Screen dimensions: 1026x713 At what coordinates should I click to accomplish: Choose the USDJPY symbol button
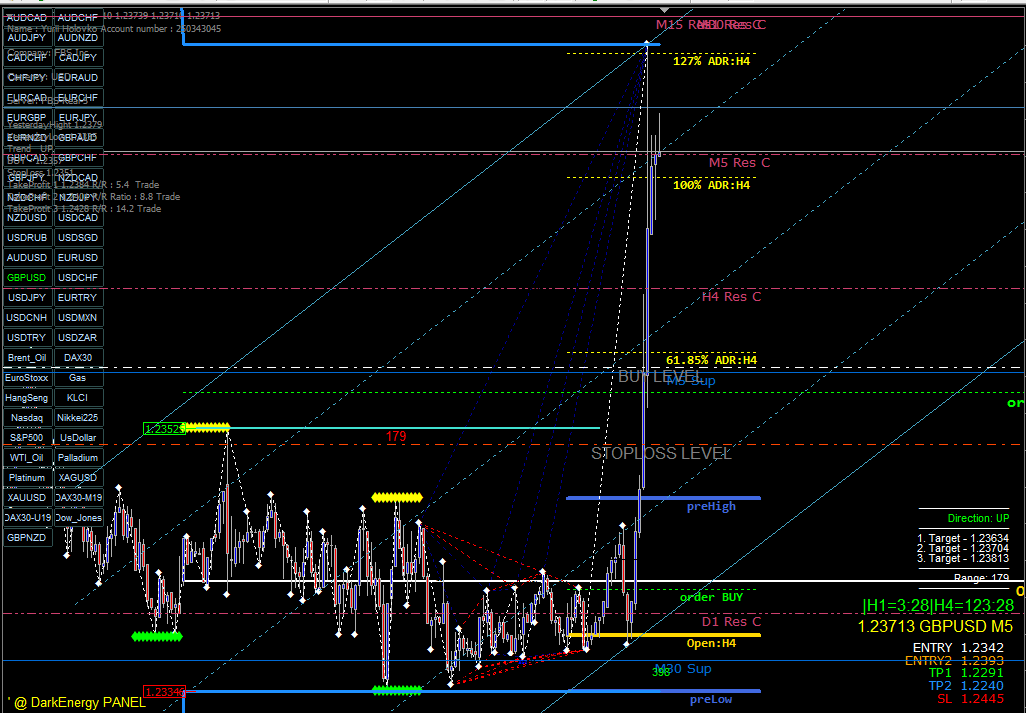click(x=27, y=298)
